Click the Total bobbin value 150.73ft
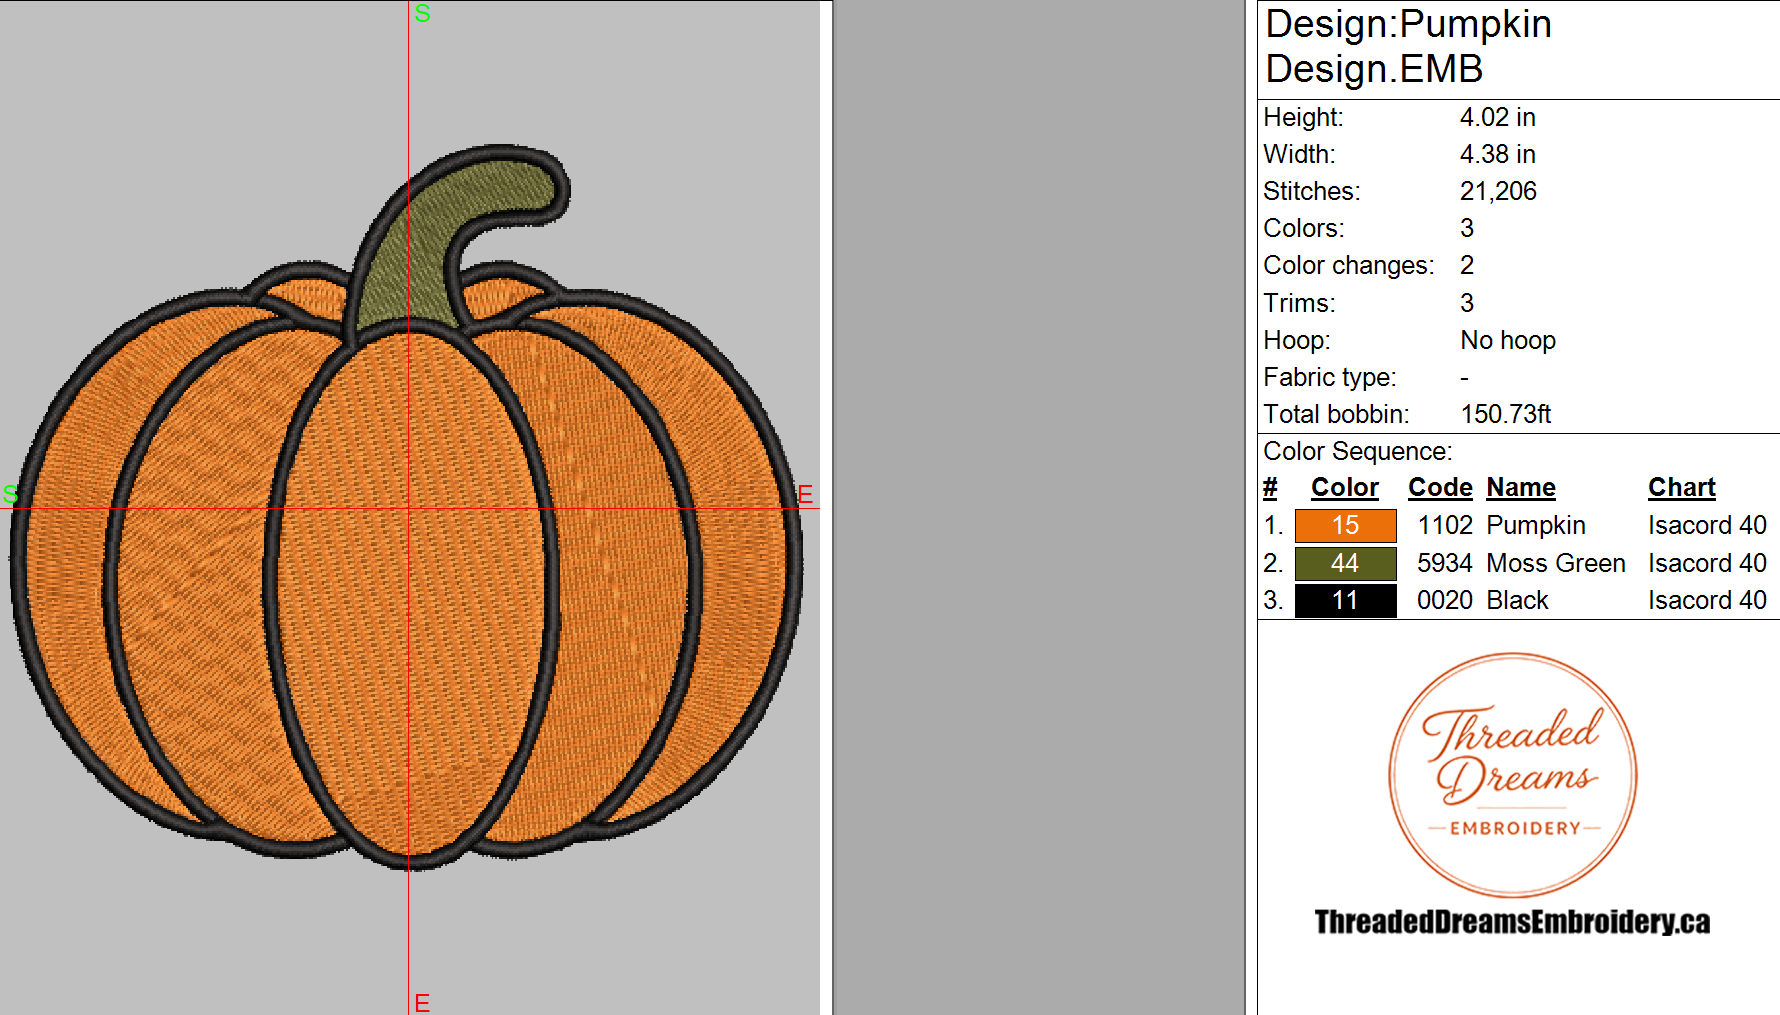This screenshot has height=1015, width=1780. (x=1506, y=414)
